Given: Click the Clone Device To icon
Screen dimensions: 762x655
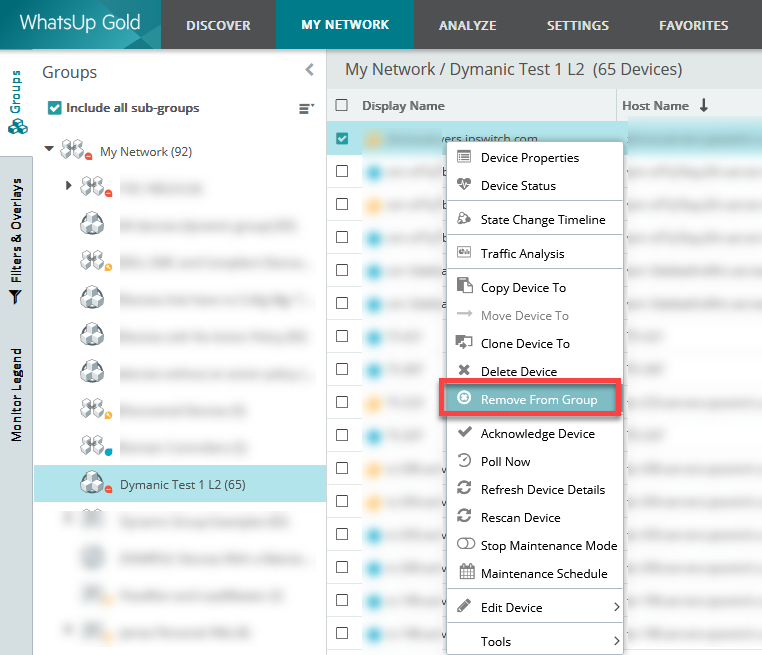Looking at the screenshot, I should point(464,342).
